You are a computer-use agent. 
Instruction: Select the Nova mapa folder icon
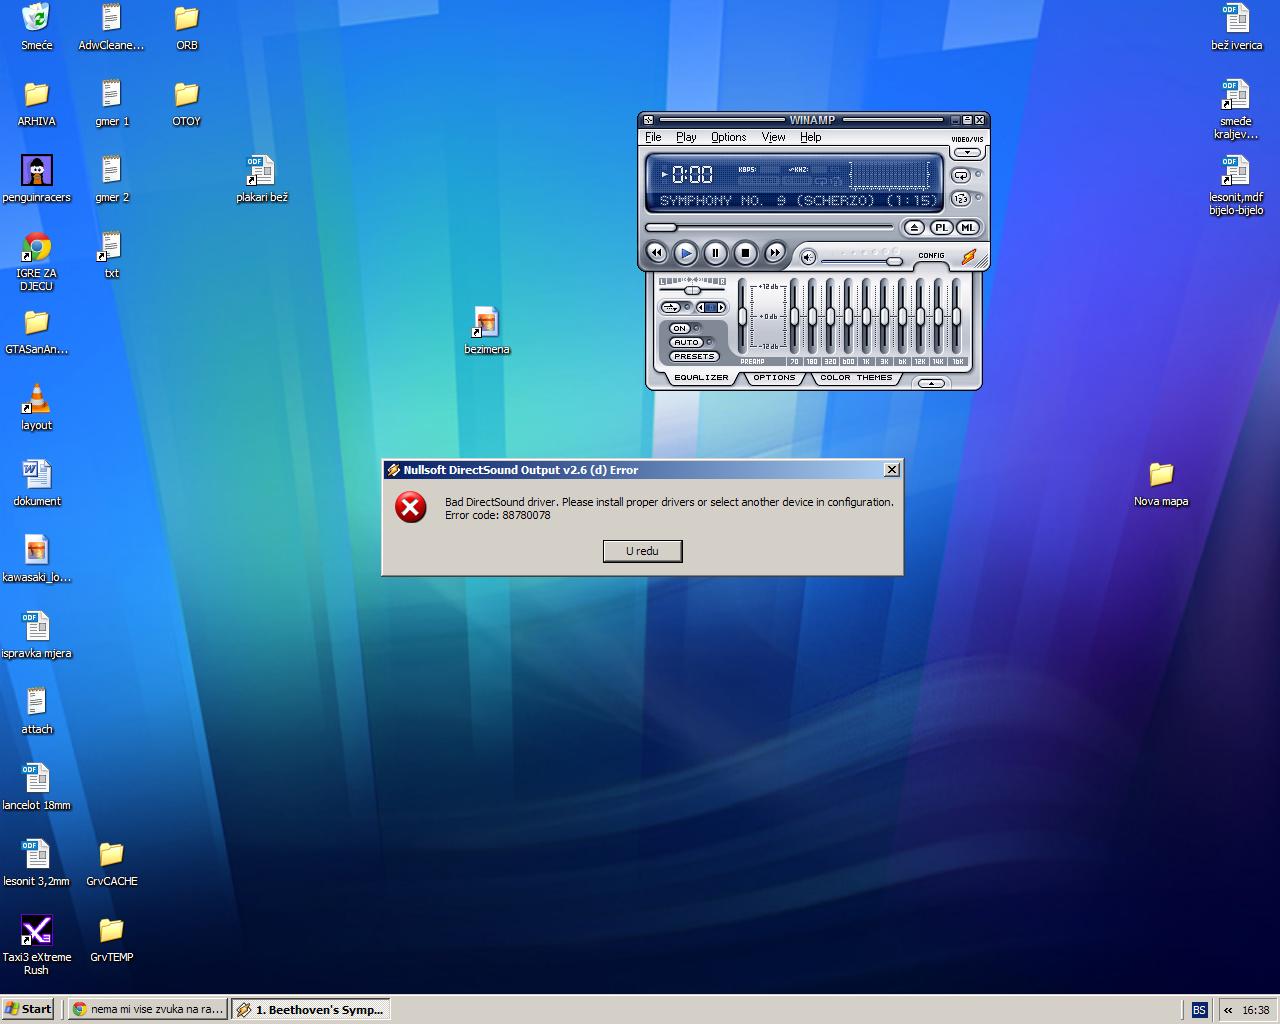click(1161, 483)
